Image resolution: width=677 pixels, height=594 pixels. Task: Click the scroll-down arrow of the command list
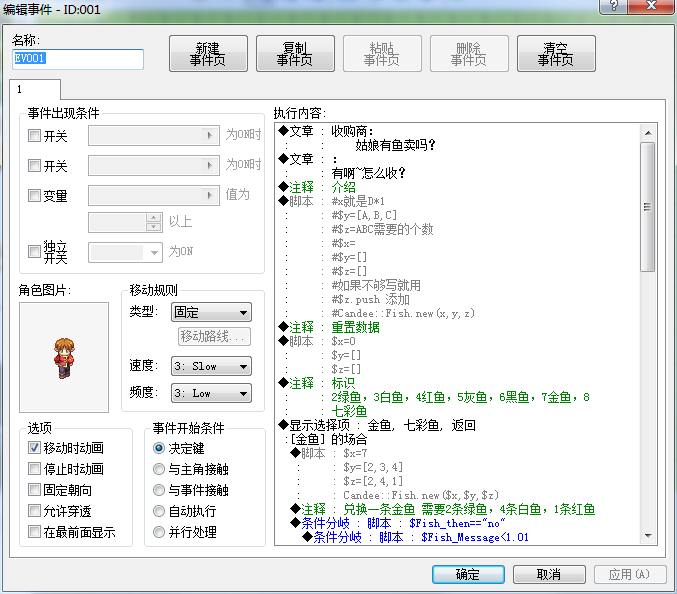point(648,536)
